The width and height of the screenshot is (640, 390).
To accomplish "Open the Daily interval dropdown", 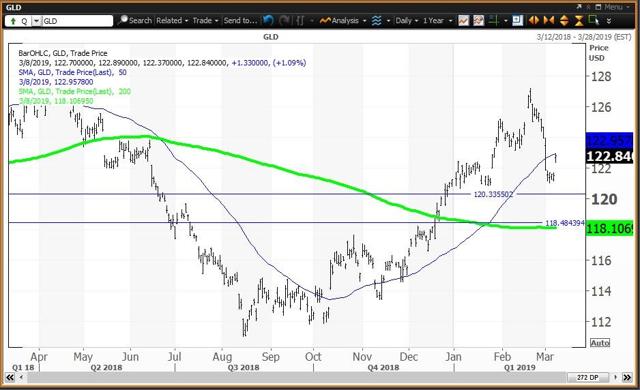I will (407, 20).
